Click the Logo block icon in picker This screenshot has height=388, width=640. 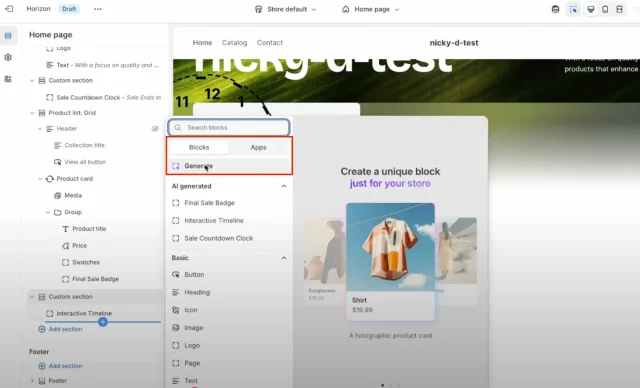click(x=176, y=346)
